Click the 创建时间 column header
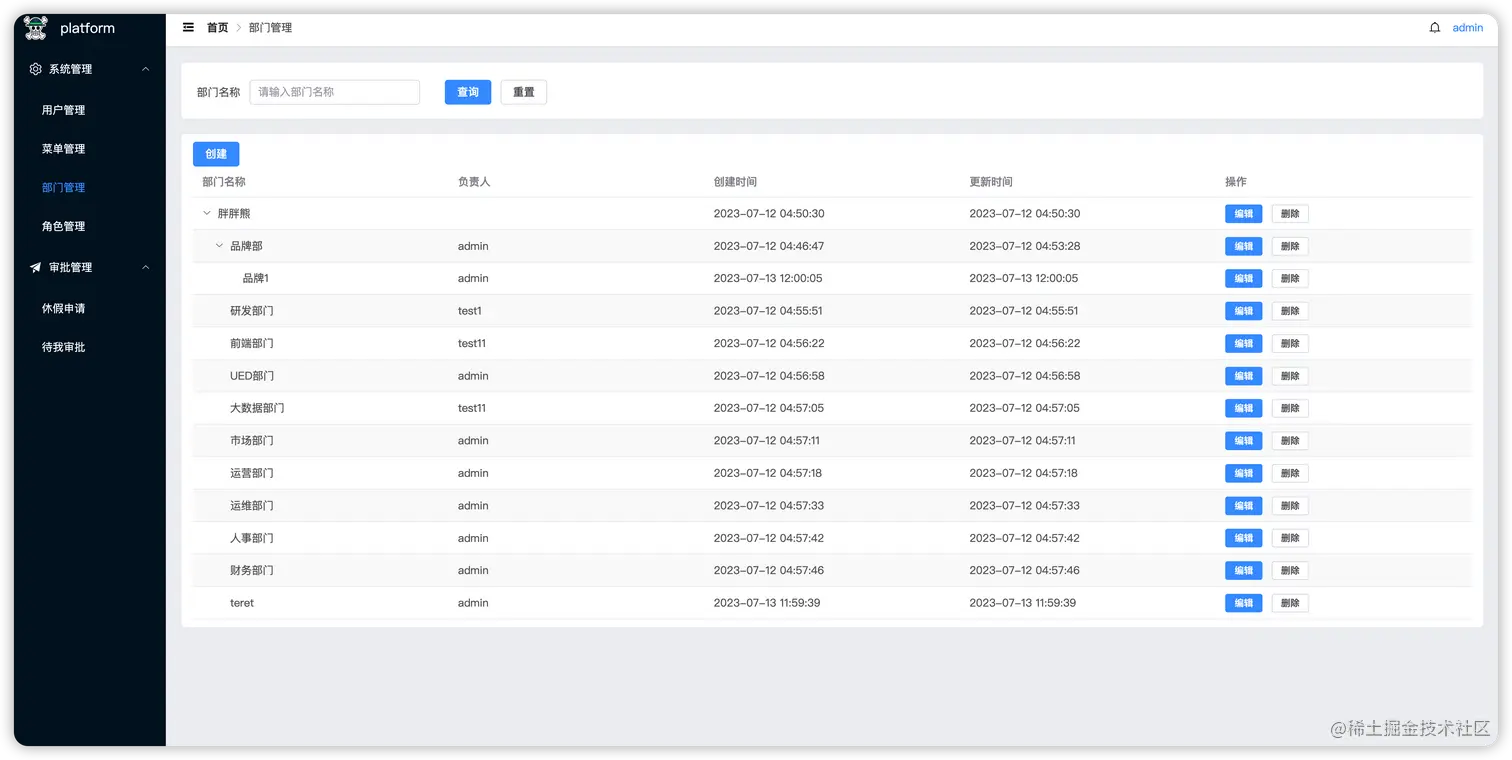This screenshot has height=760, width=1512. 735,182
